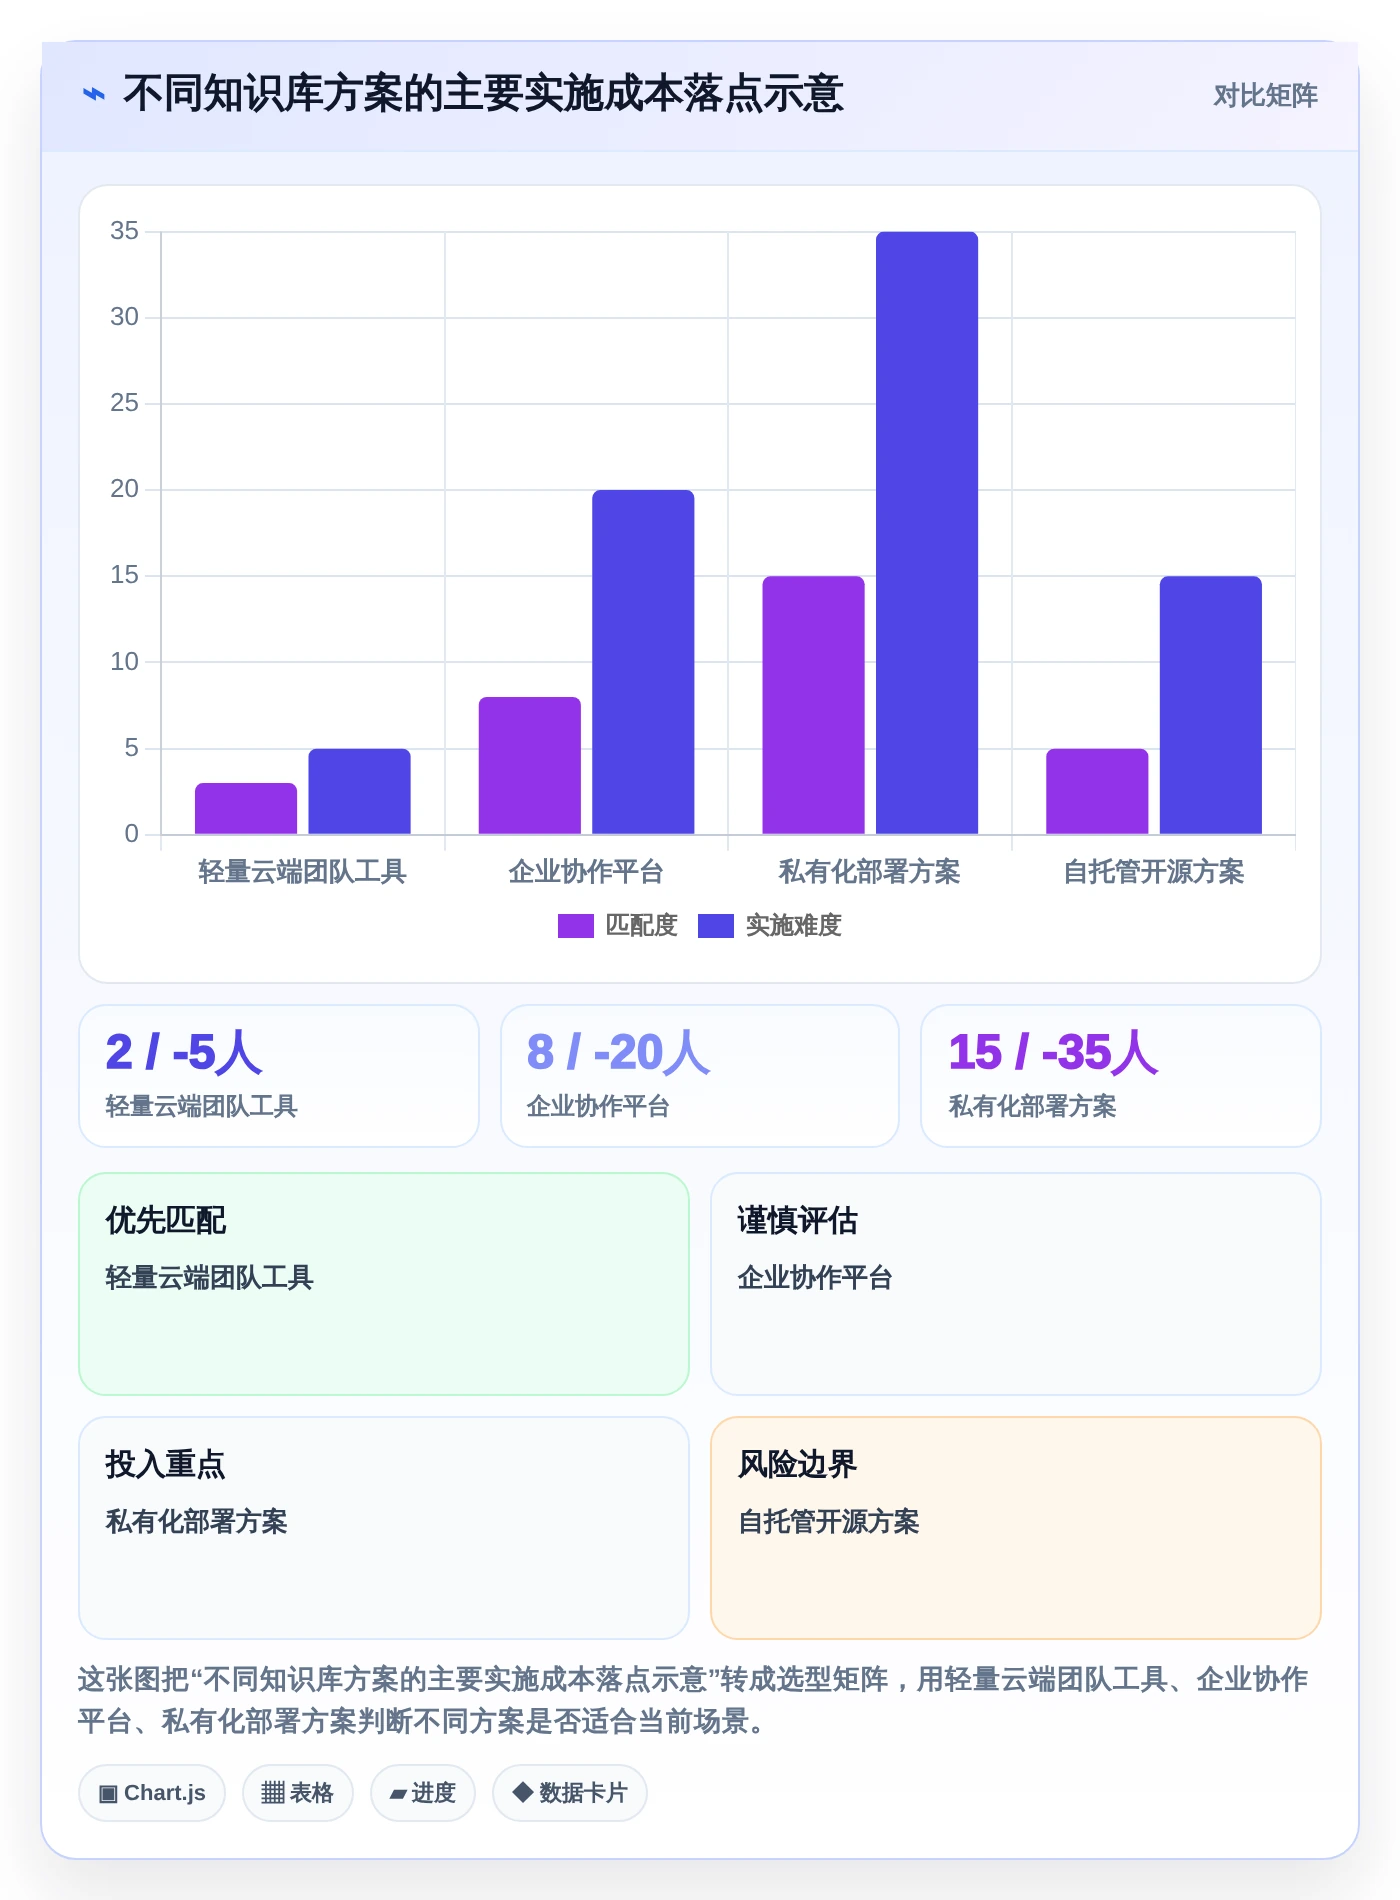Click y-axis value 20
This screenshot has height=1900, width=1400.
click(125, 489)
